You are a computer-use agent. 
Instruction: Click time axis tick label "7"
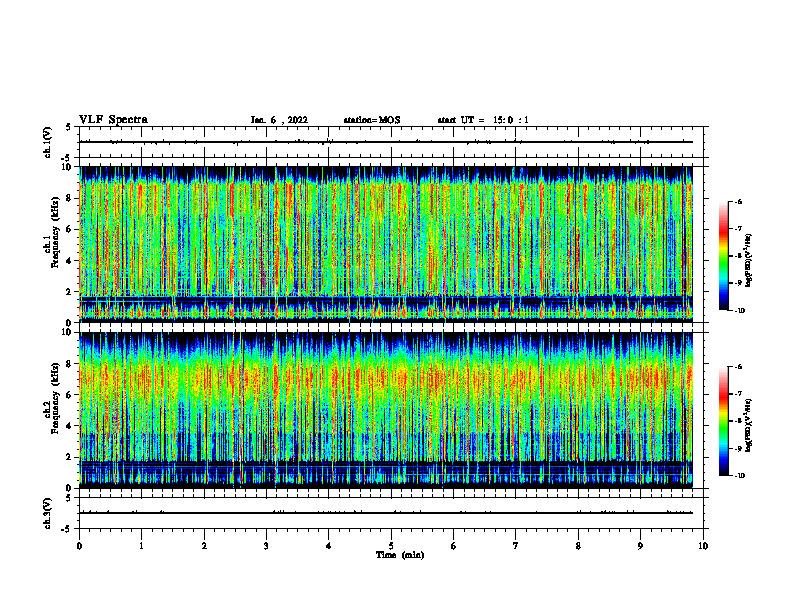(516, 546)
